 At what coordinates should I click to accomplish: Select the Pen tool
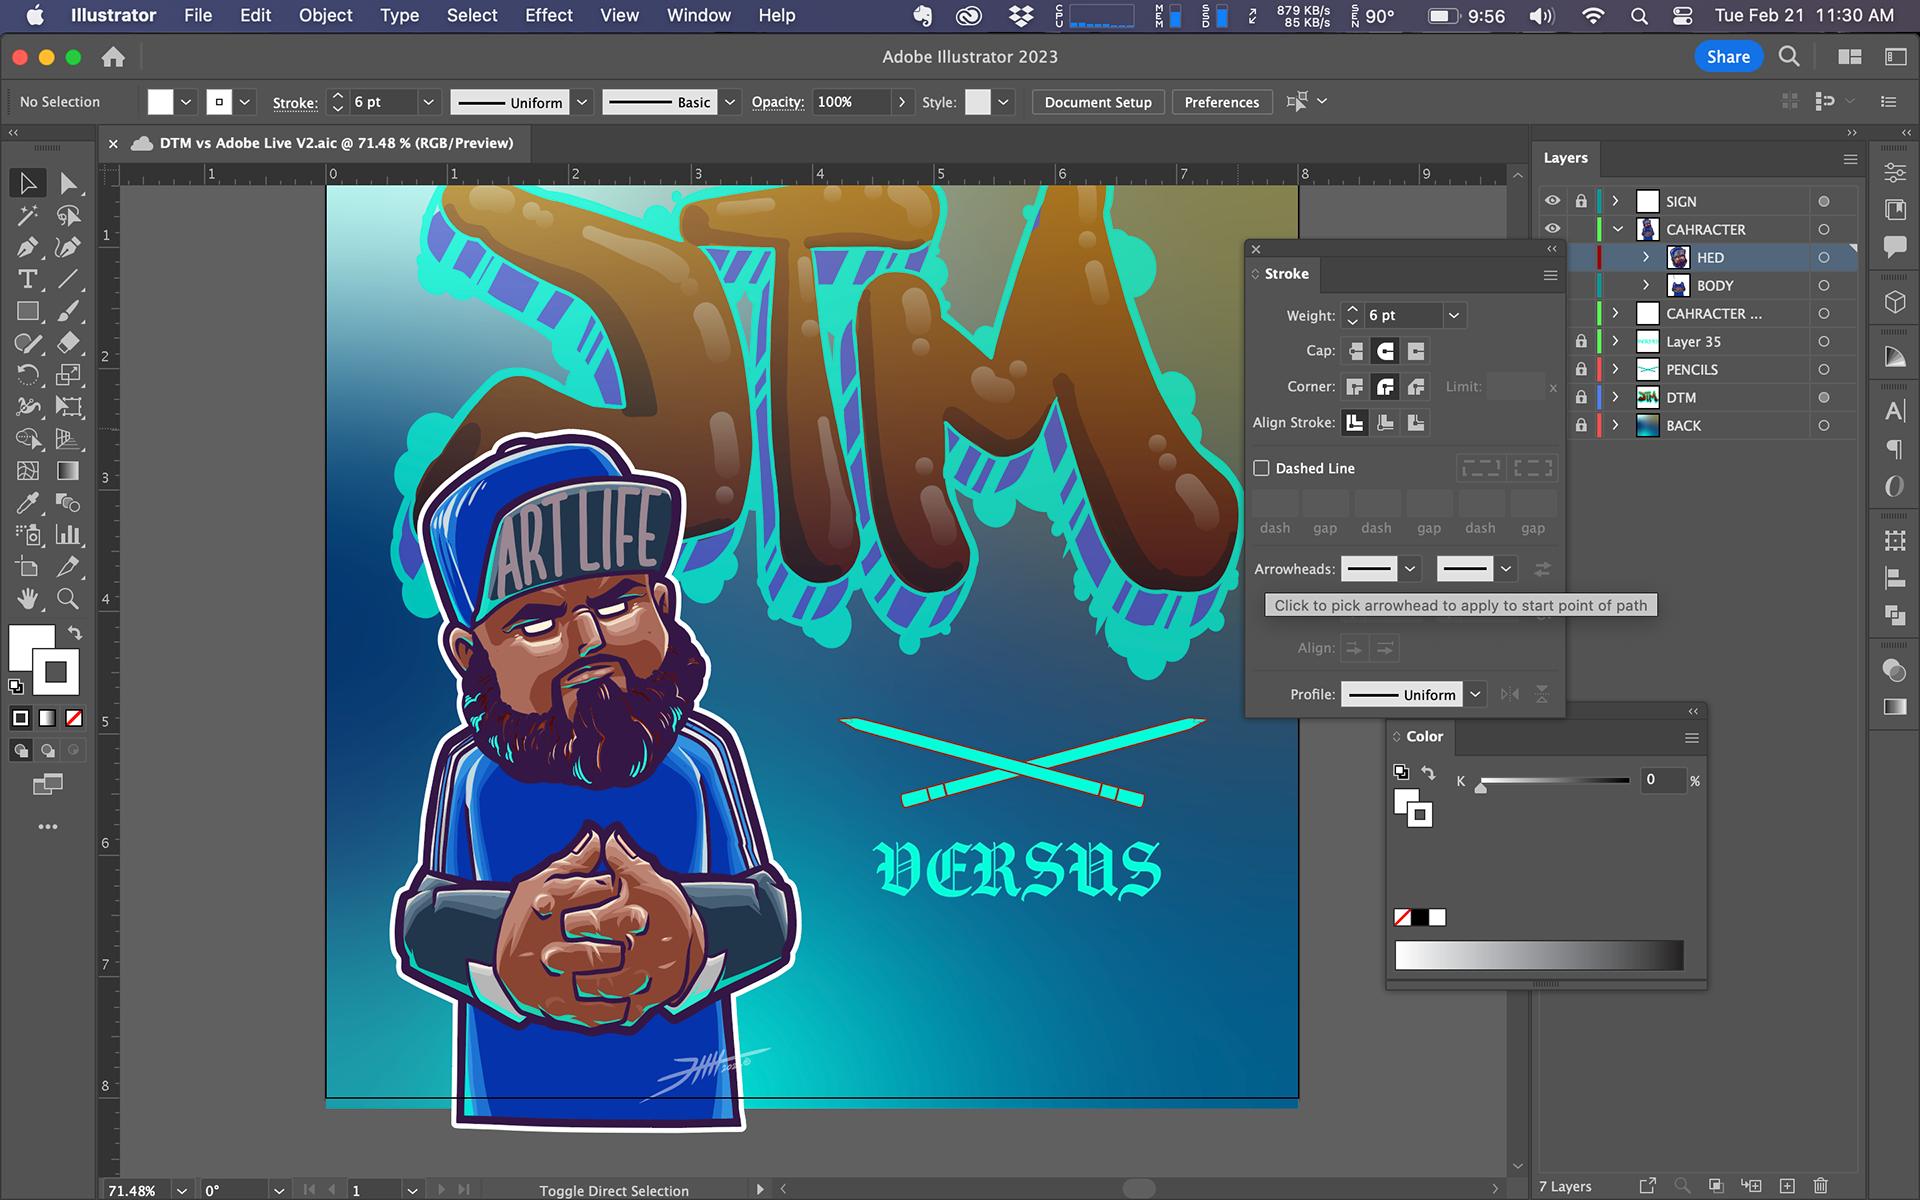pos(28,247)
